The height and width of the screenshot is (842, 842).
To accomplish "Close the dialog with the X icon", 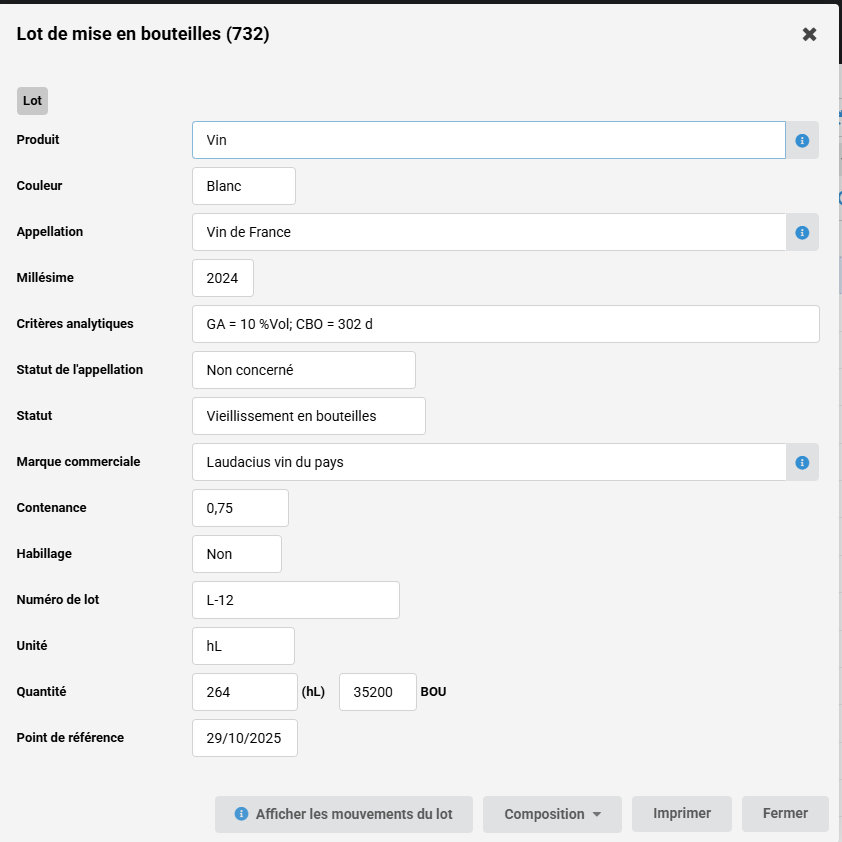I will [810, 34].
